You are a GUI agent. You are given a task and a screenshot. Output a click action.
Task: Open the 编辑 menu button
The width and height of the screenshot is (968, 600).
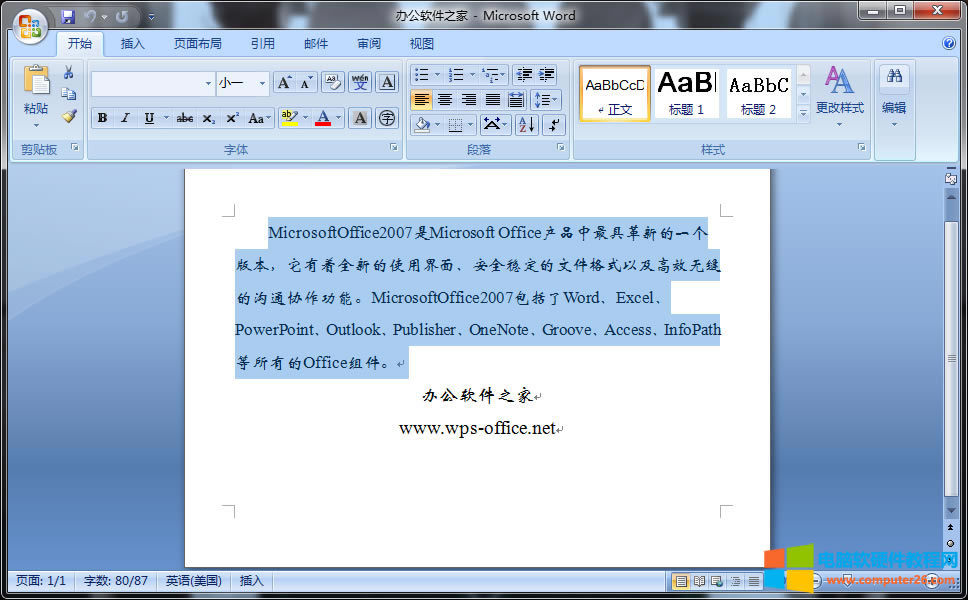point(894,96)
